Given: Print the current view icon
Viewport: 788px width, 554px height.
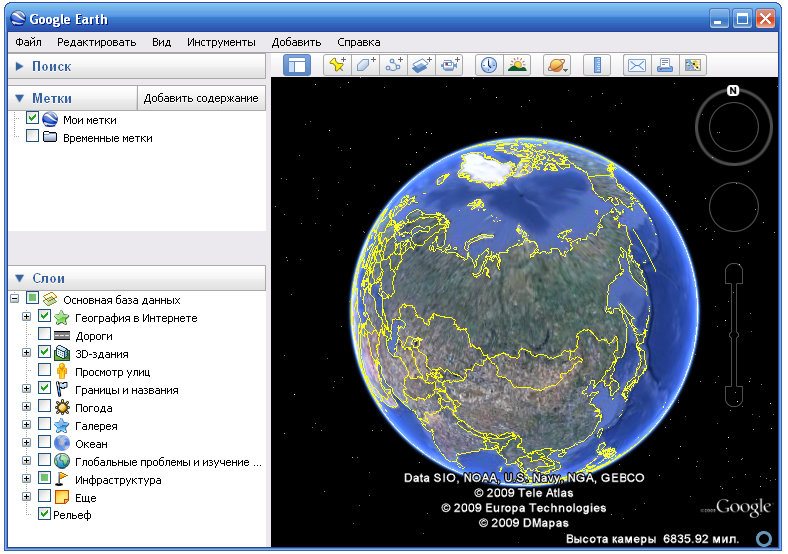Looking at the screenshot, I should [x=665, y=65].
